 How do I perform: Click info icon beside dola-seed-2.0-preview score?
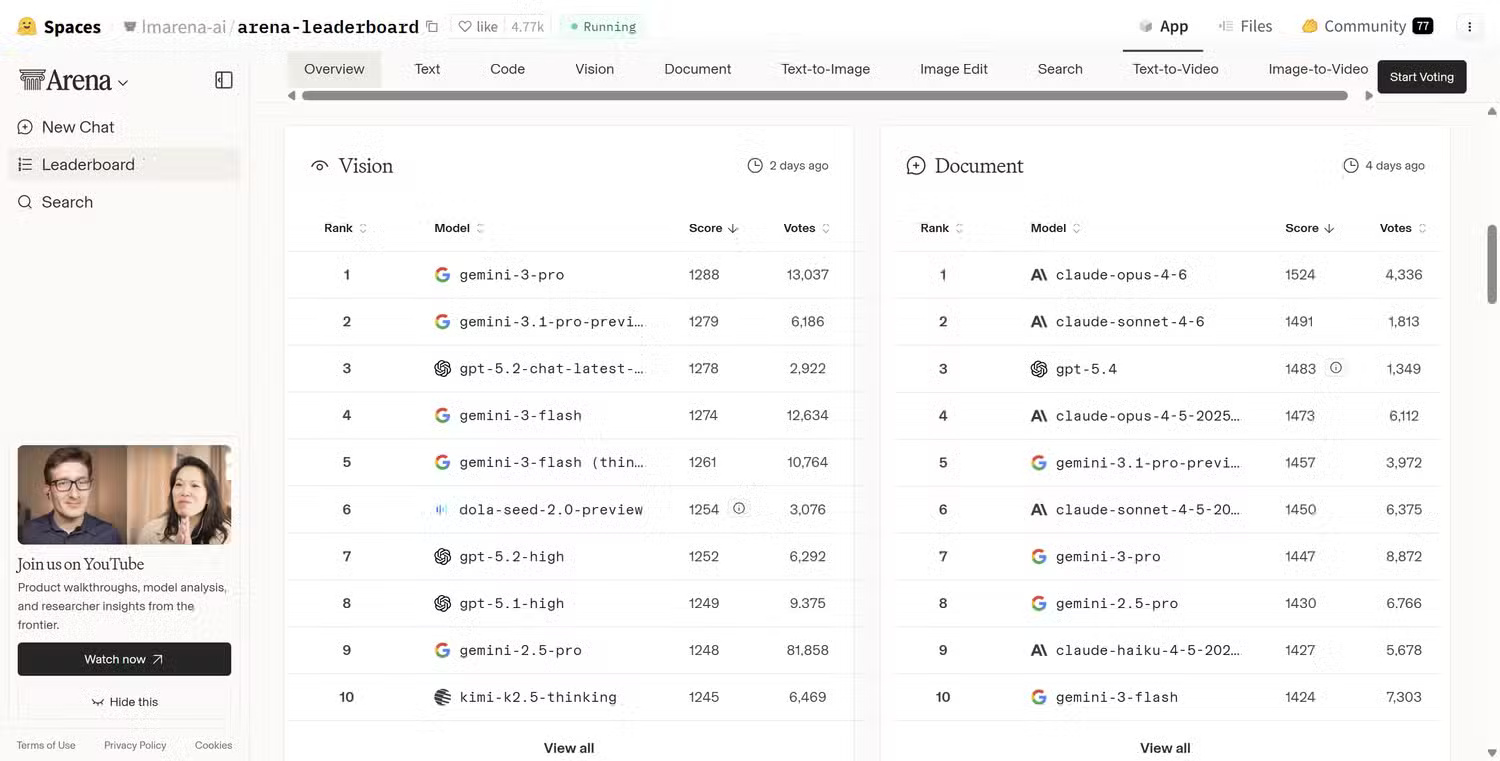739,509
